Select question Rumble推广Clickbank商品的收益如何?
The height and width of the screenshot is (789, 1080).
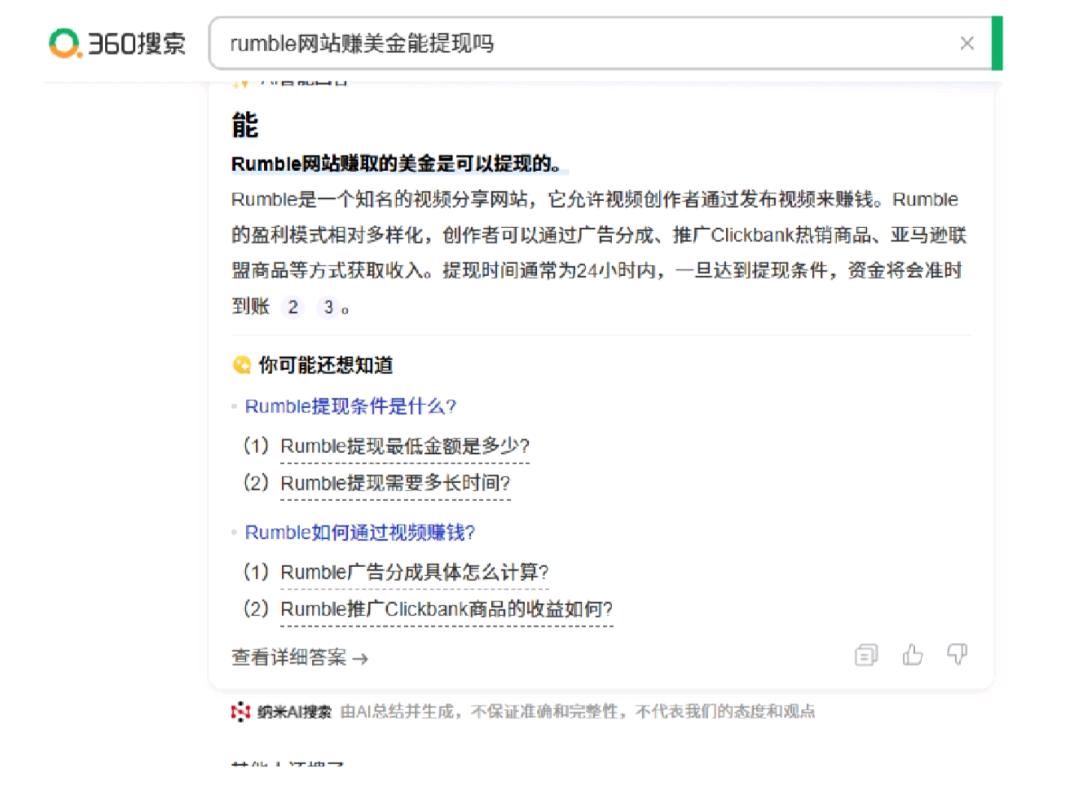446,609
